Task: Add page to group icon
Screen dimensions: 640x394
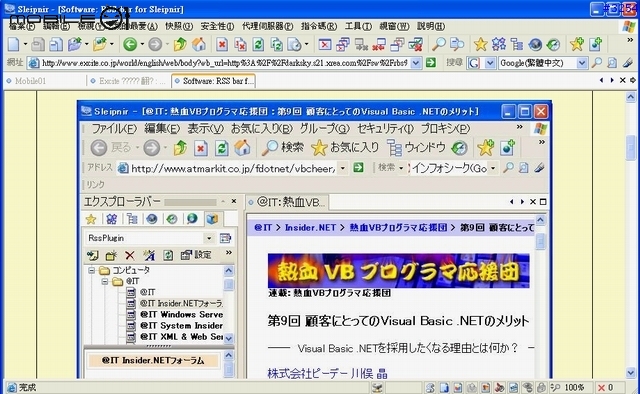Action: tap(596, 44)
